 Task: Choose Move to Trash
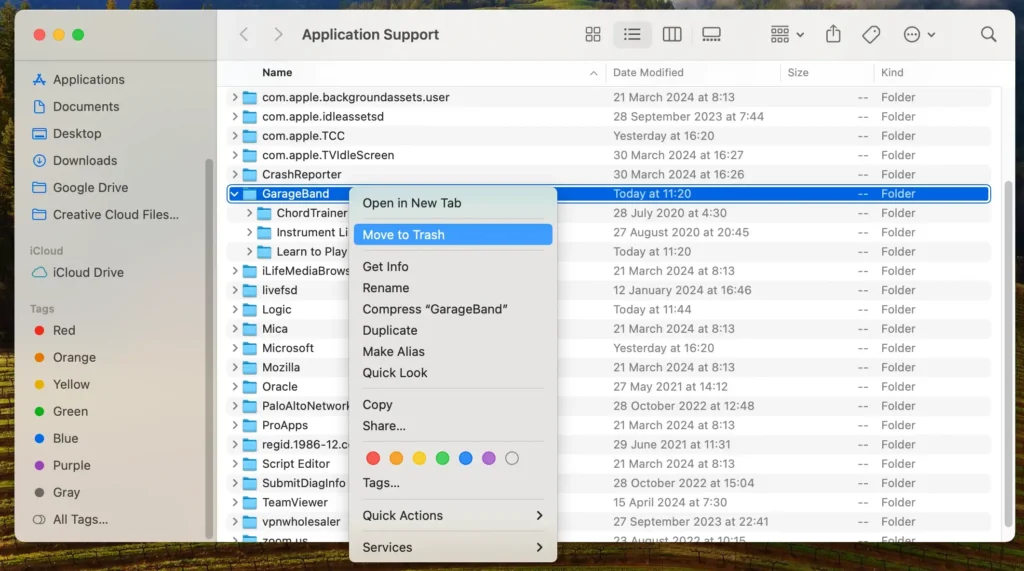point(453,235)
